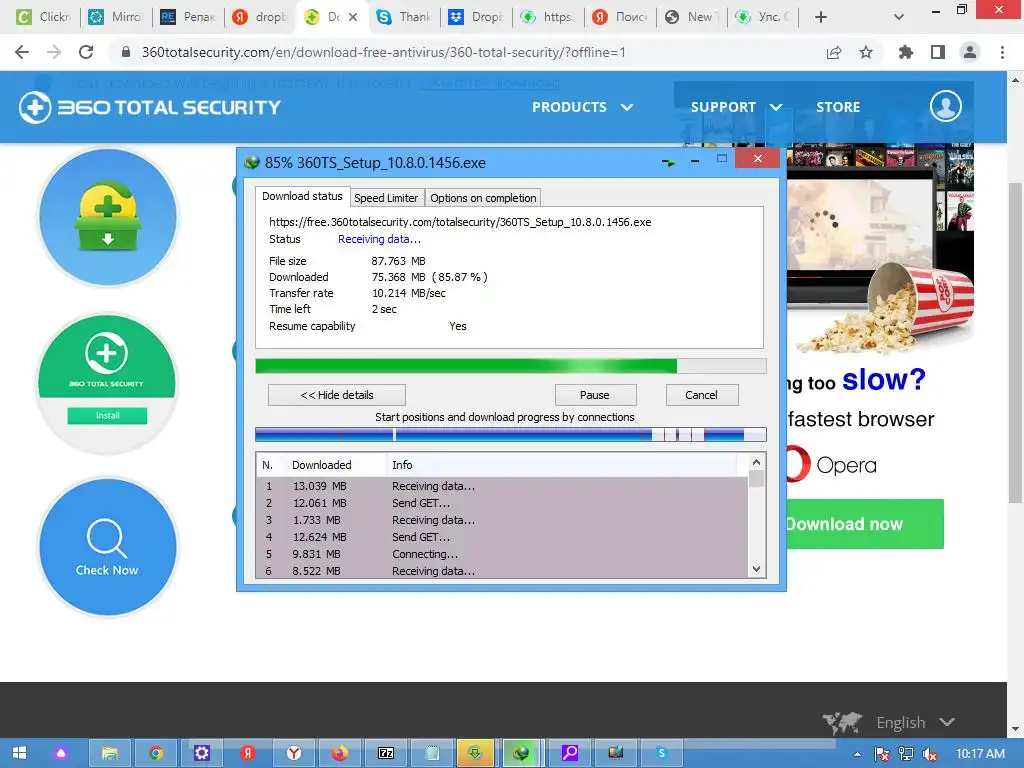Click the green tray arrow in download dialog
This screenshot has height=768, width=1024.
click(668, 162)
